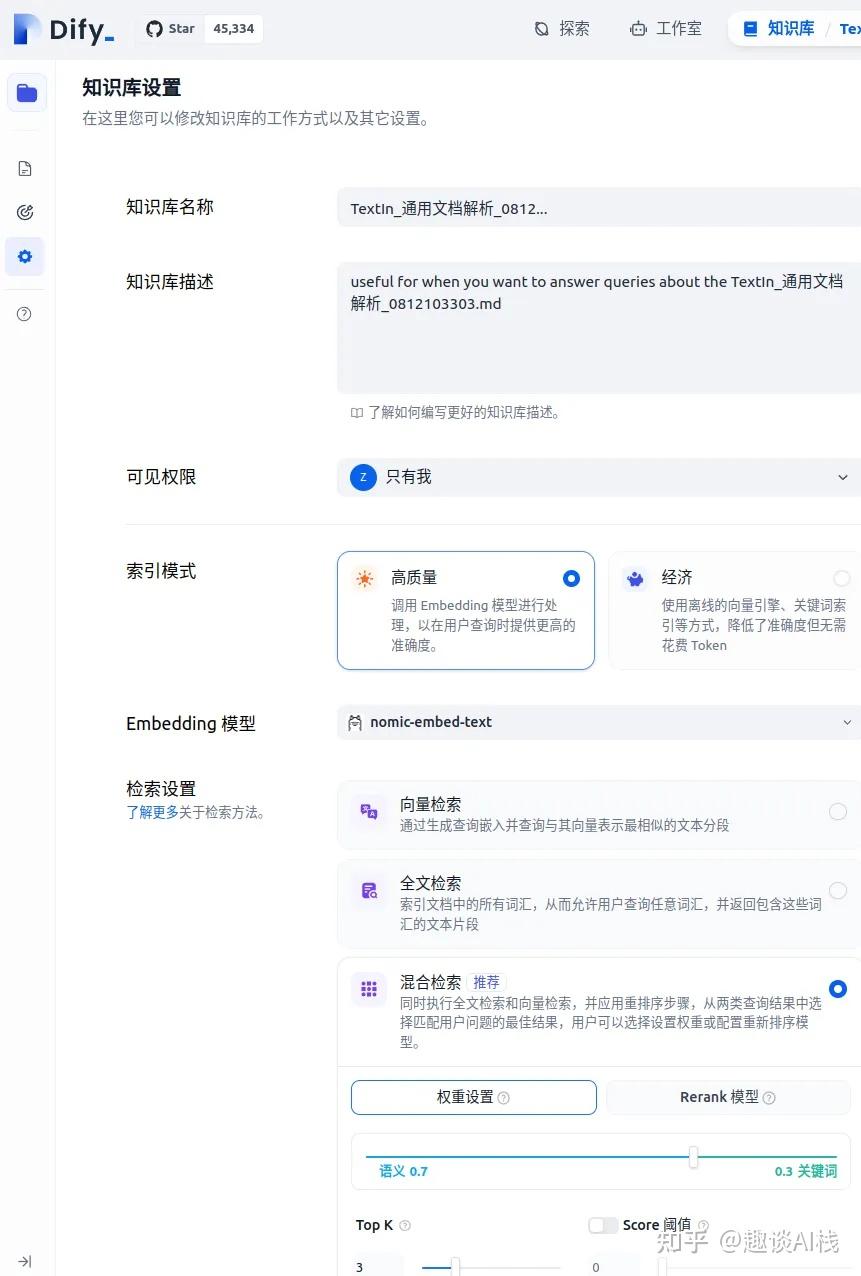Click the 了解更多 retrieval methods link
Image resolution: width=861 pixels, height=1276 pixels.
[151, 812]
